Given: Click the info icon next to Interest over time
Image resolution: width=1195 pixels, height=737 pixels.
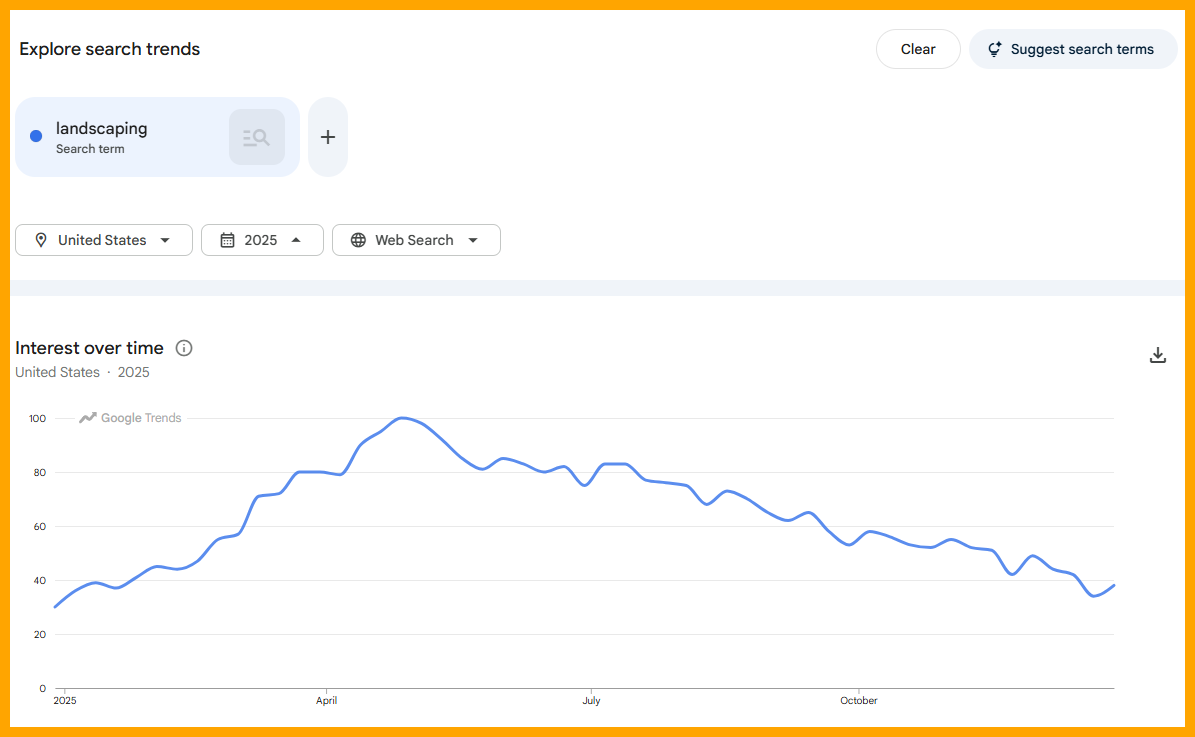Looking at the screenshot, I should pyautogui.click(x=183, y=348).
